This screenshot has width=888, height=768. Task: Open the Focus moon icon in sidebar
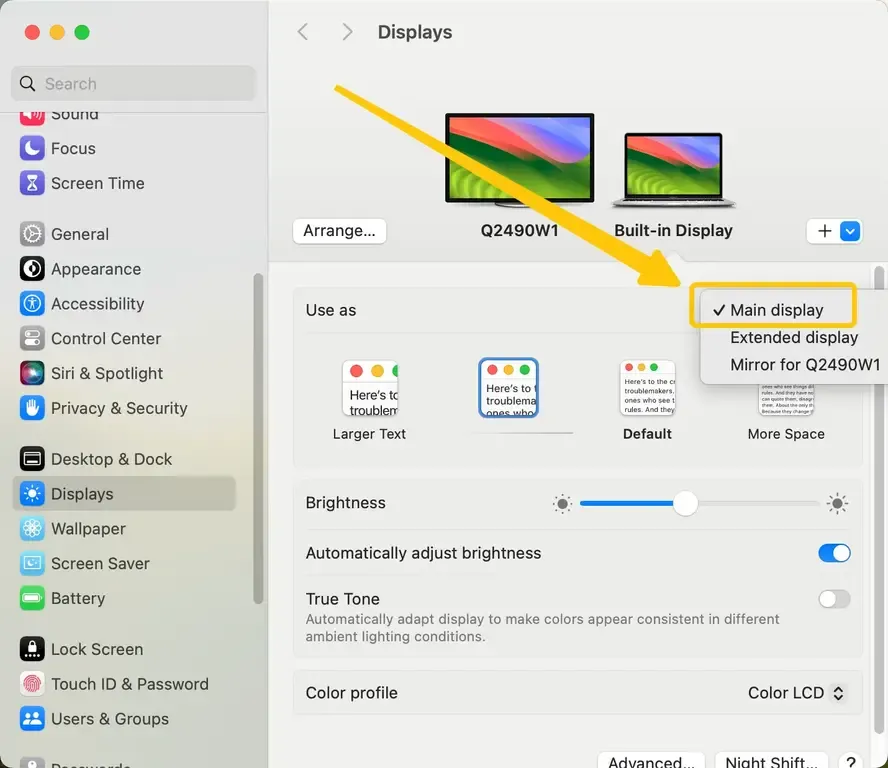(32, 148)
